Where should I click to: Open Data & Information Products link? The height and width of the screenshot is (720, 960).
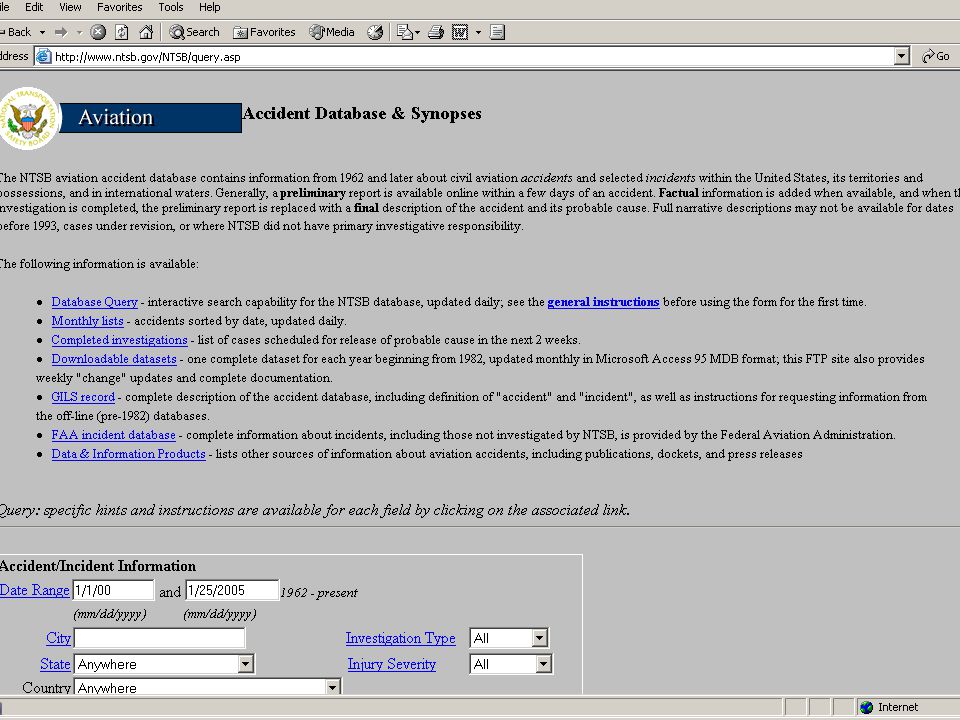129,454
